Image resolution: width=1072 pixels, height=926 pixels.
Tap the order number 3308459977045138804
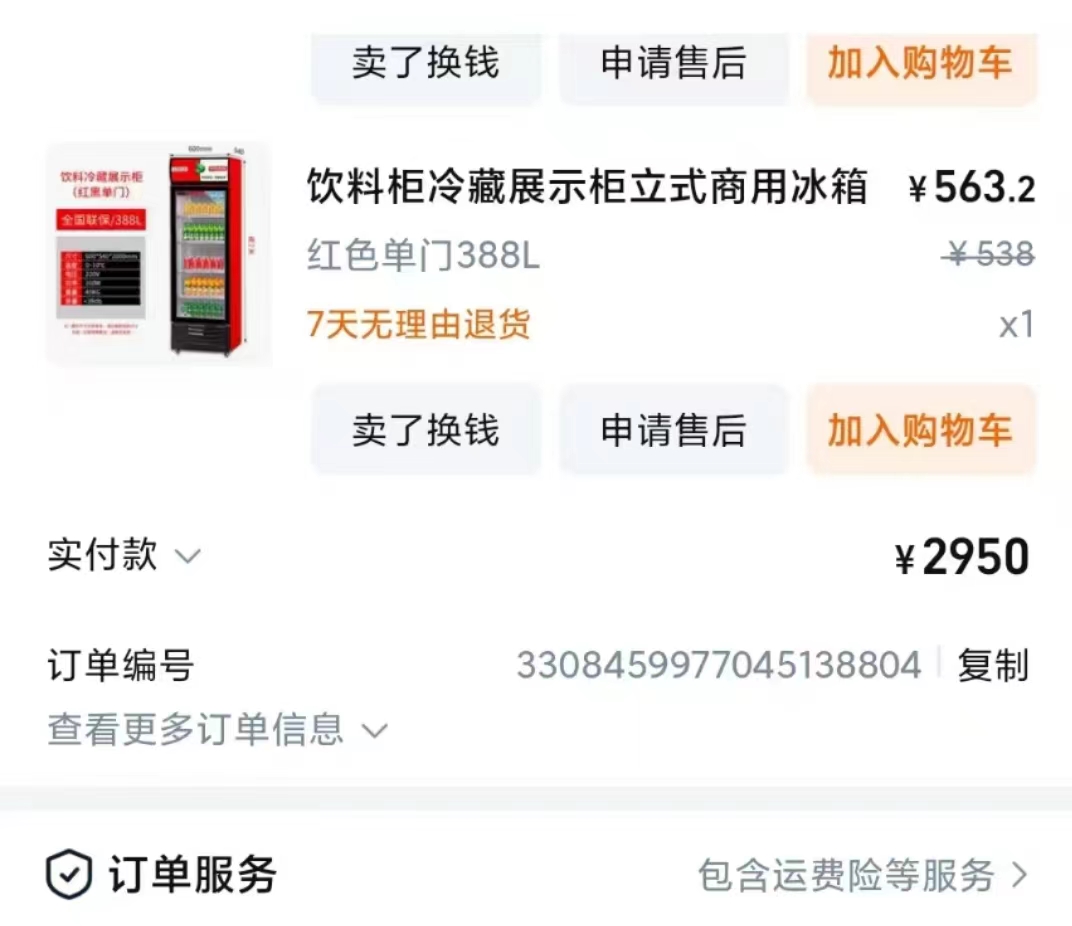[719, 665]
